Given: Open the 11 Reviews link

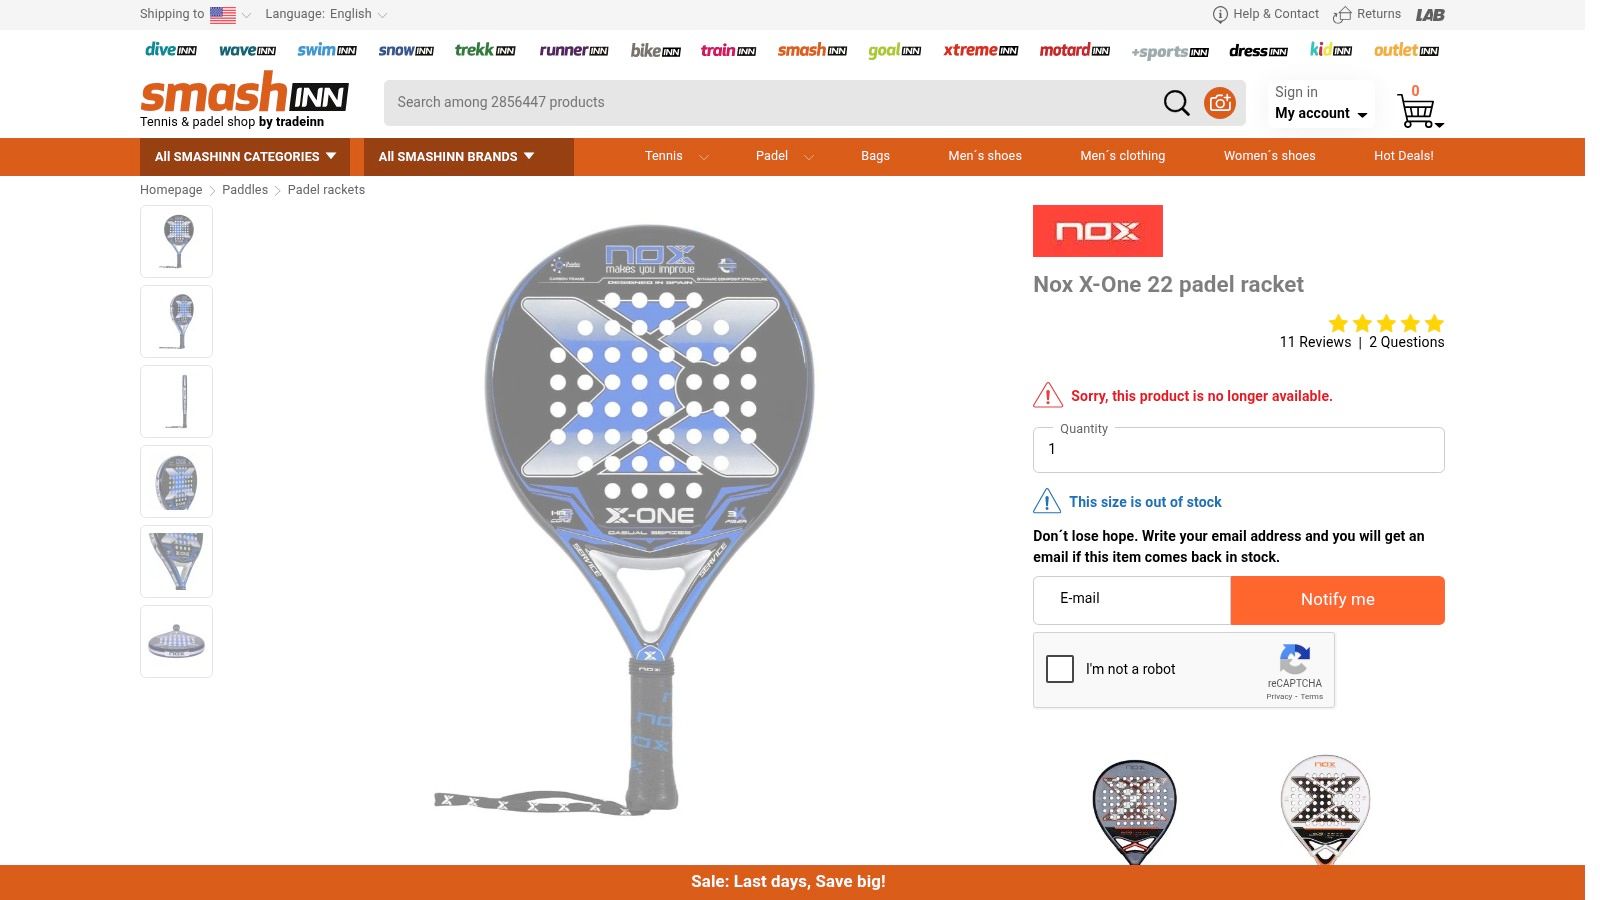Looking at the screenshot, I should tap(1315, 342).
